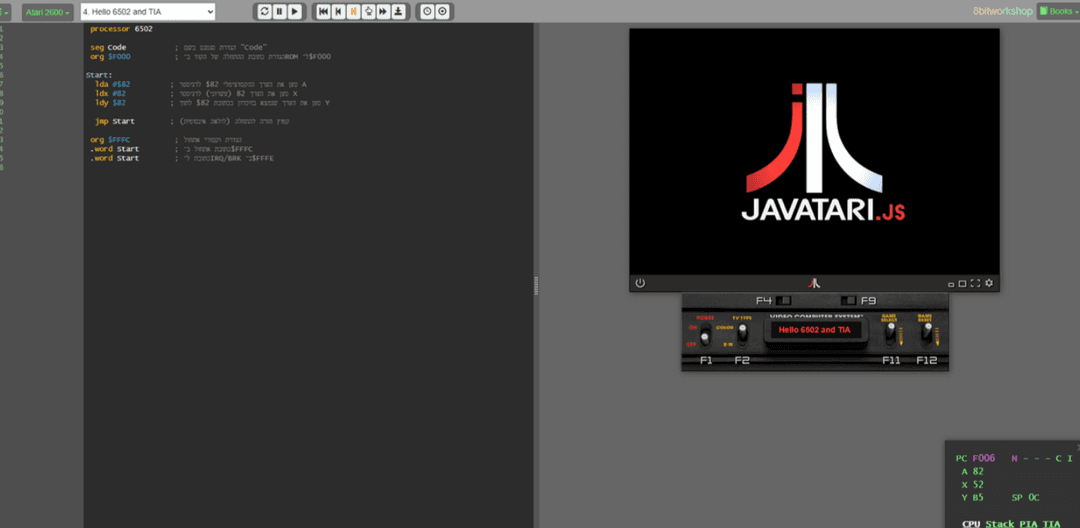1080x528 pixels.
Task: Click the 'ldx #82' instruction
Action: [x=111, y=94]
